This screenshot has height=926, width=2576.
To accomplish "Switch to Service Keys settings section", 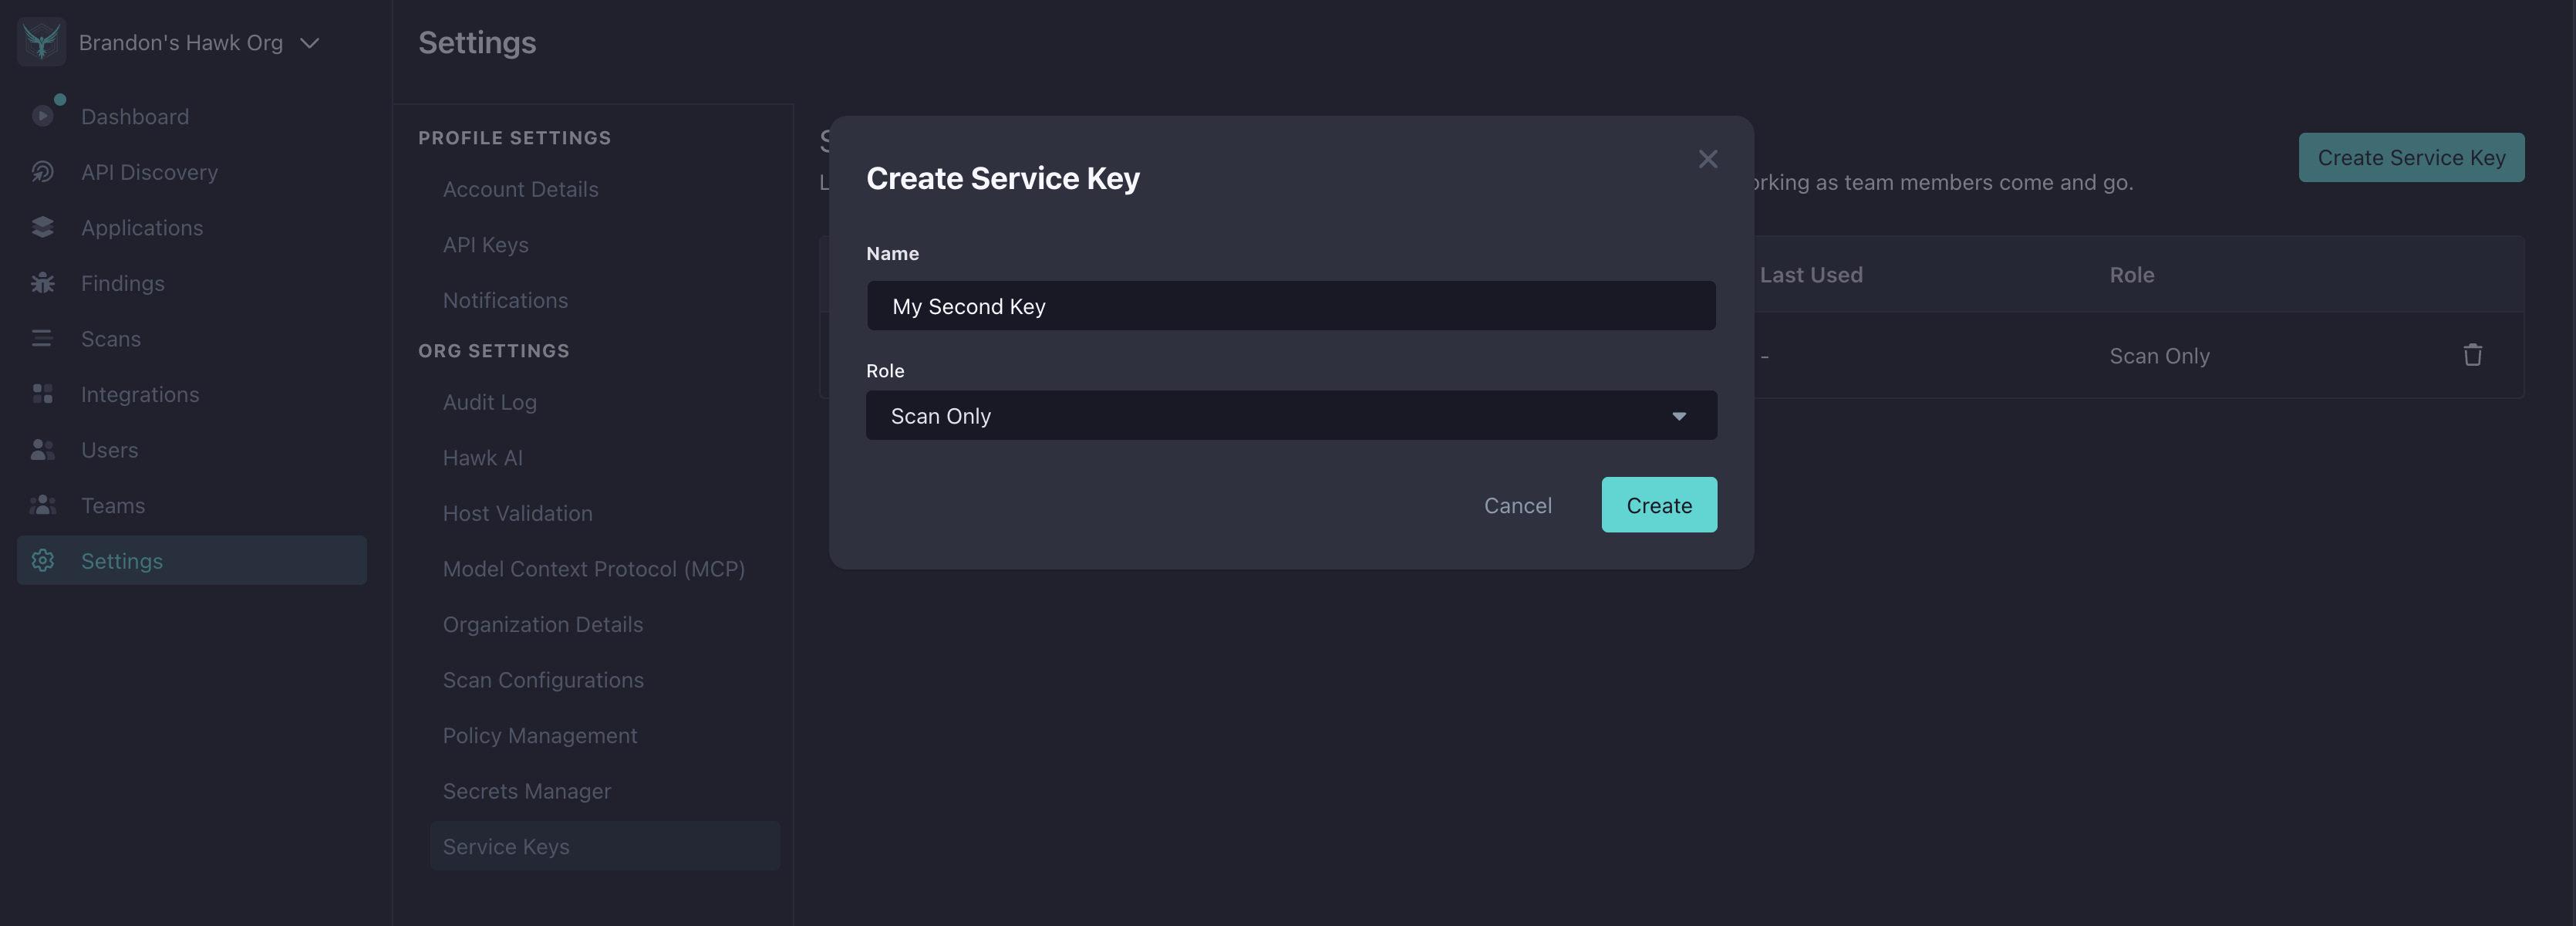I will (506, 845).
